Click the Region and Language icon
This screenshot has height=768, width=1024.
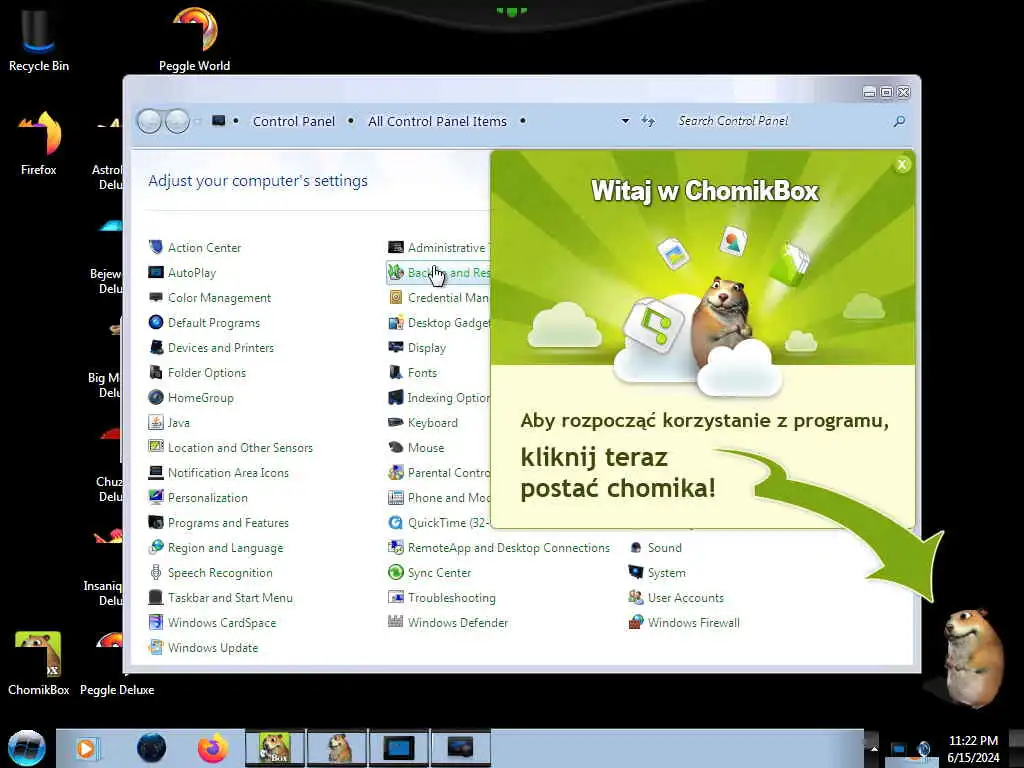tap(155, 547)
